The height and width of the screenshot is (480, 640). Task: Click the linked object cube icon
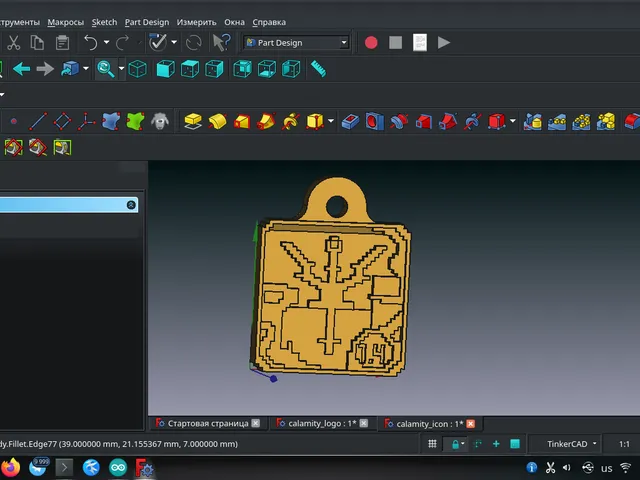[70, 69]
